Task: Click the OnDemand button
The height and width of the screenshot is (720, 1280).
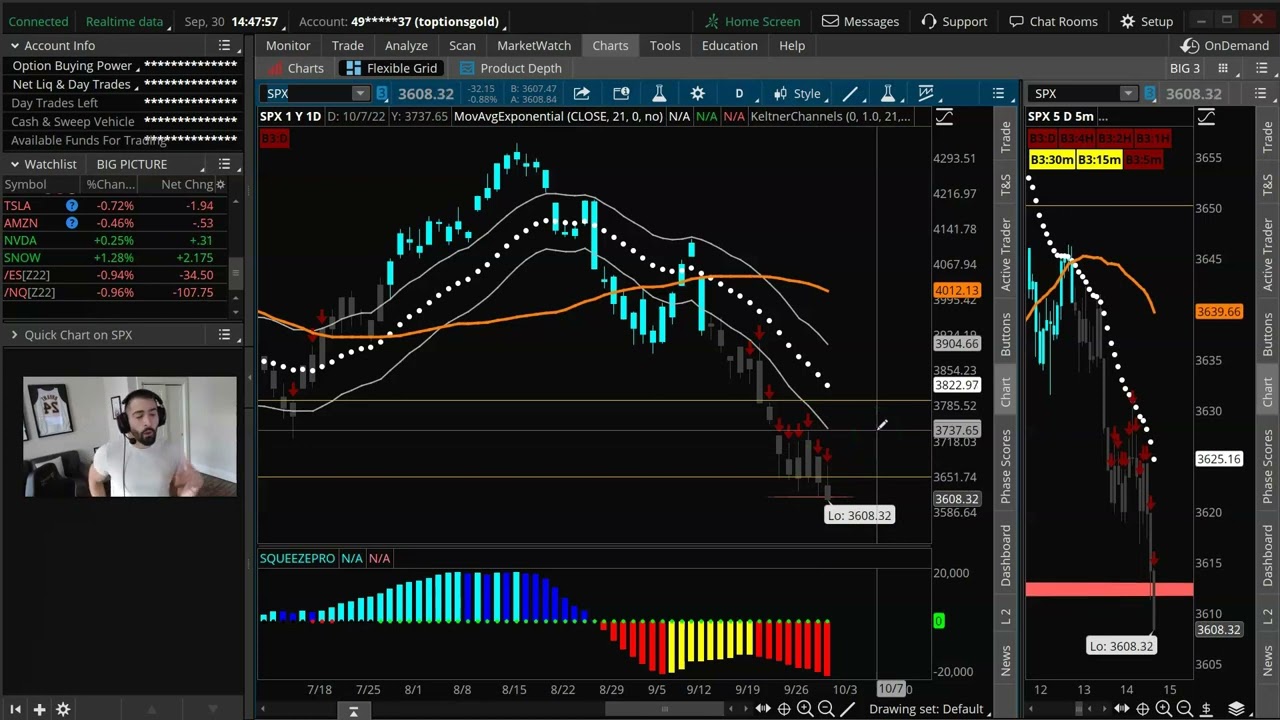Action: pos(1226,46)
